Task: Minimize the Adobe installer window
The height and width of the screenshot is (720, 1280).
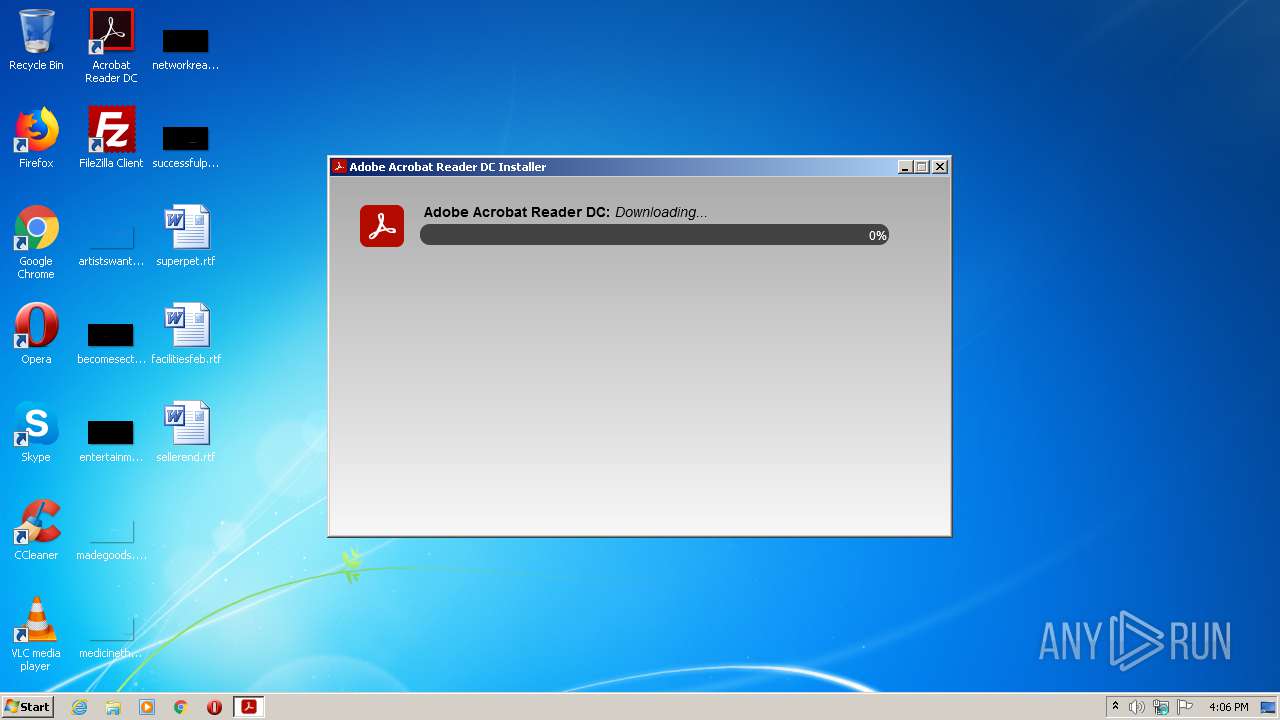Action: coord(905,167)
